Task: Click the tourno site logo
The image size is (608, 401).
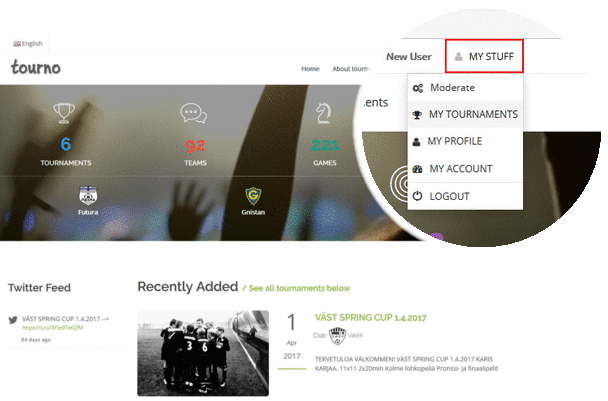Action: point(36,67)
